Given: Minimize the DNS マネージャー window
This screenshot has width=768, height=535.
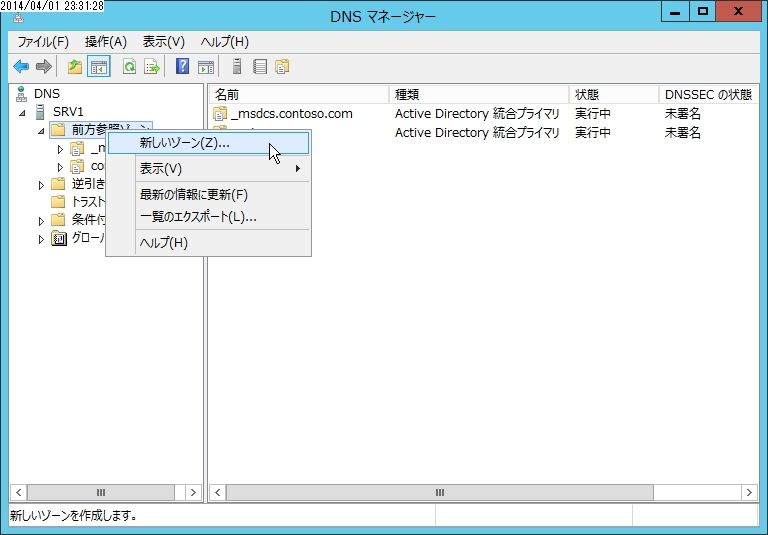Looking at the screenshot, I should [x=675, y=12].
